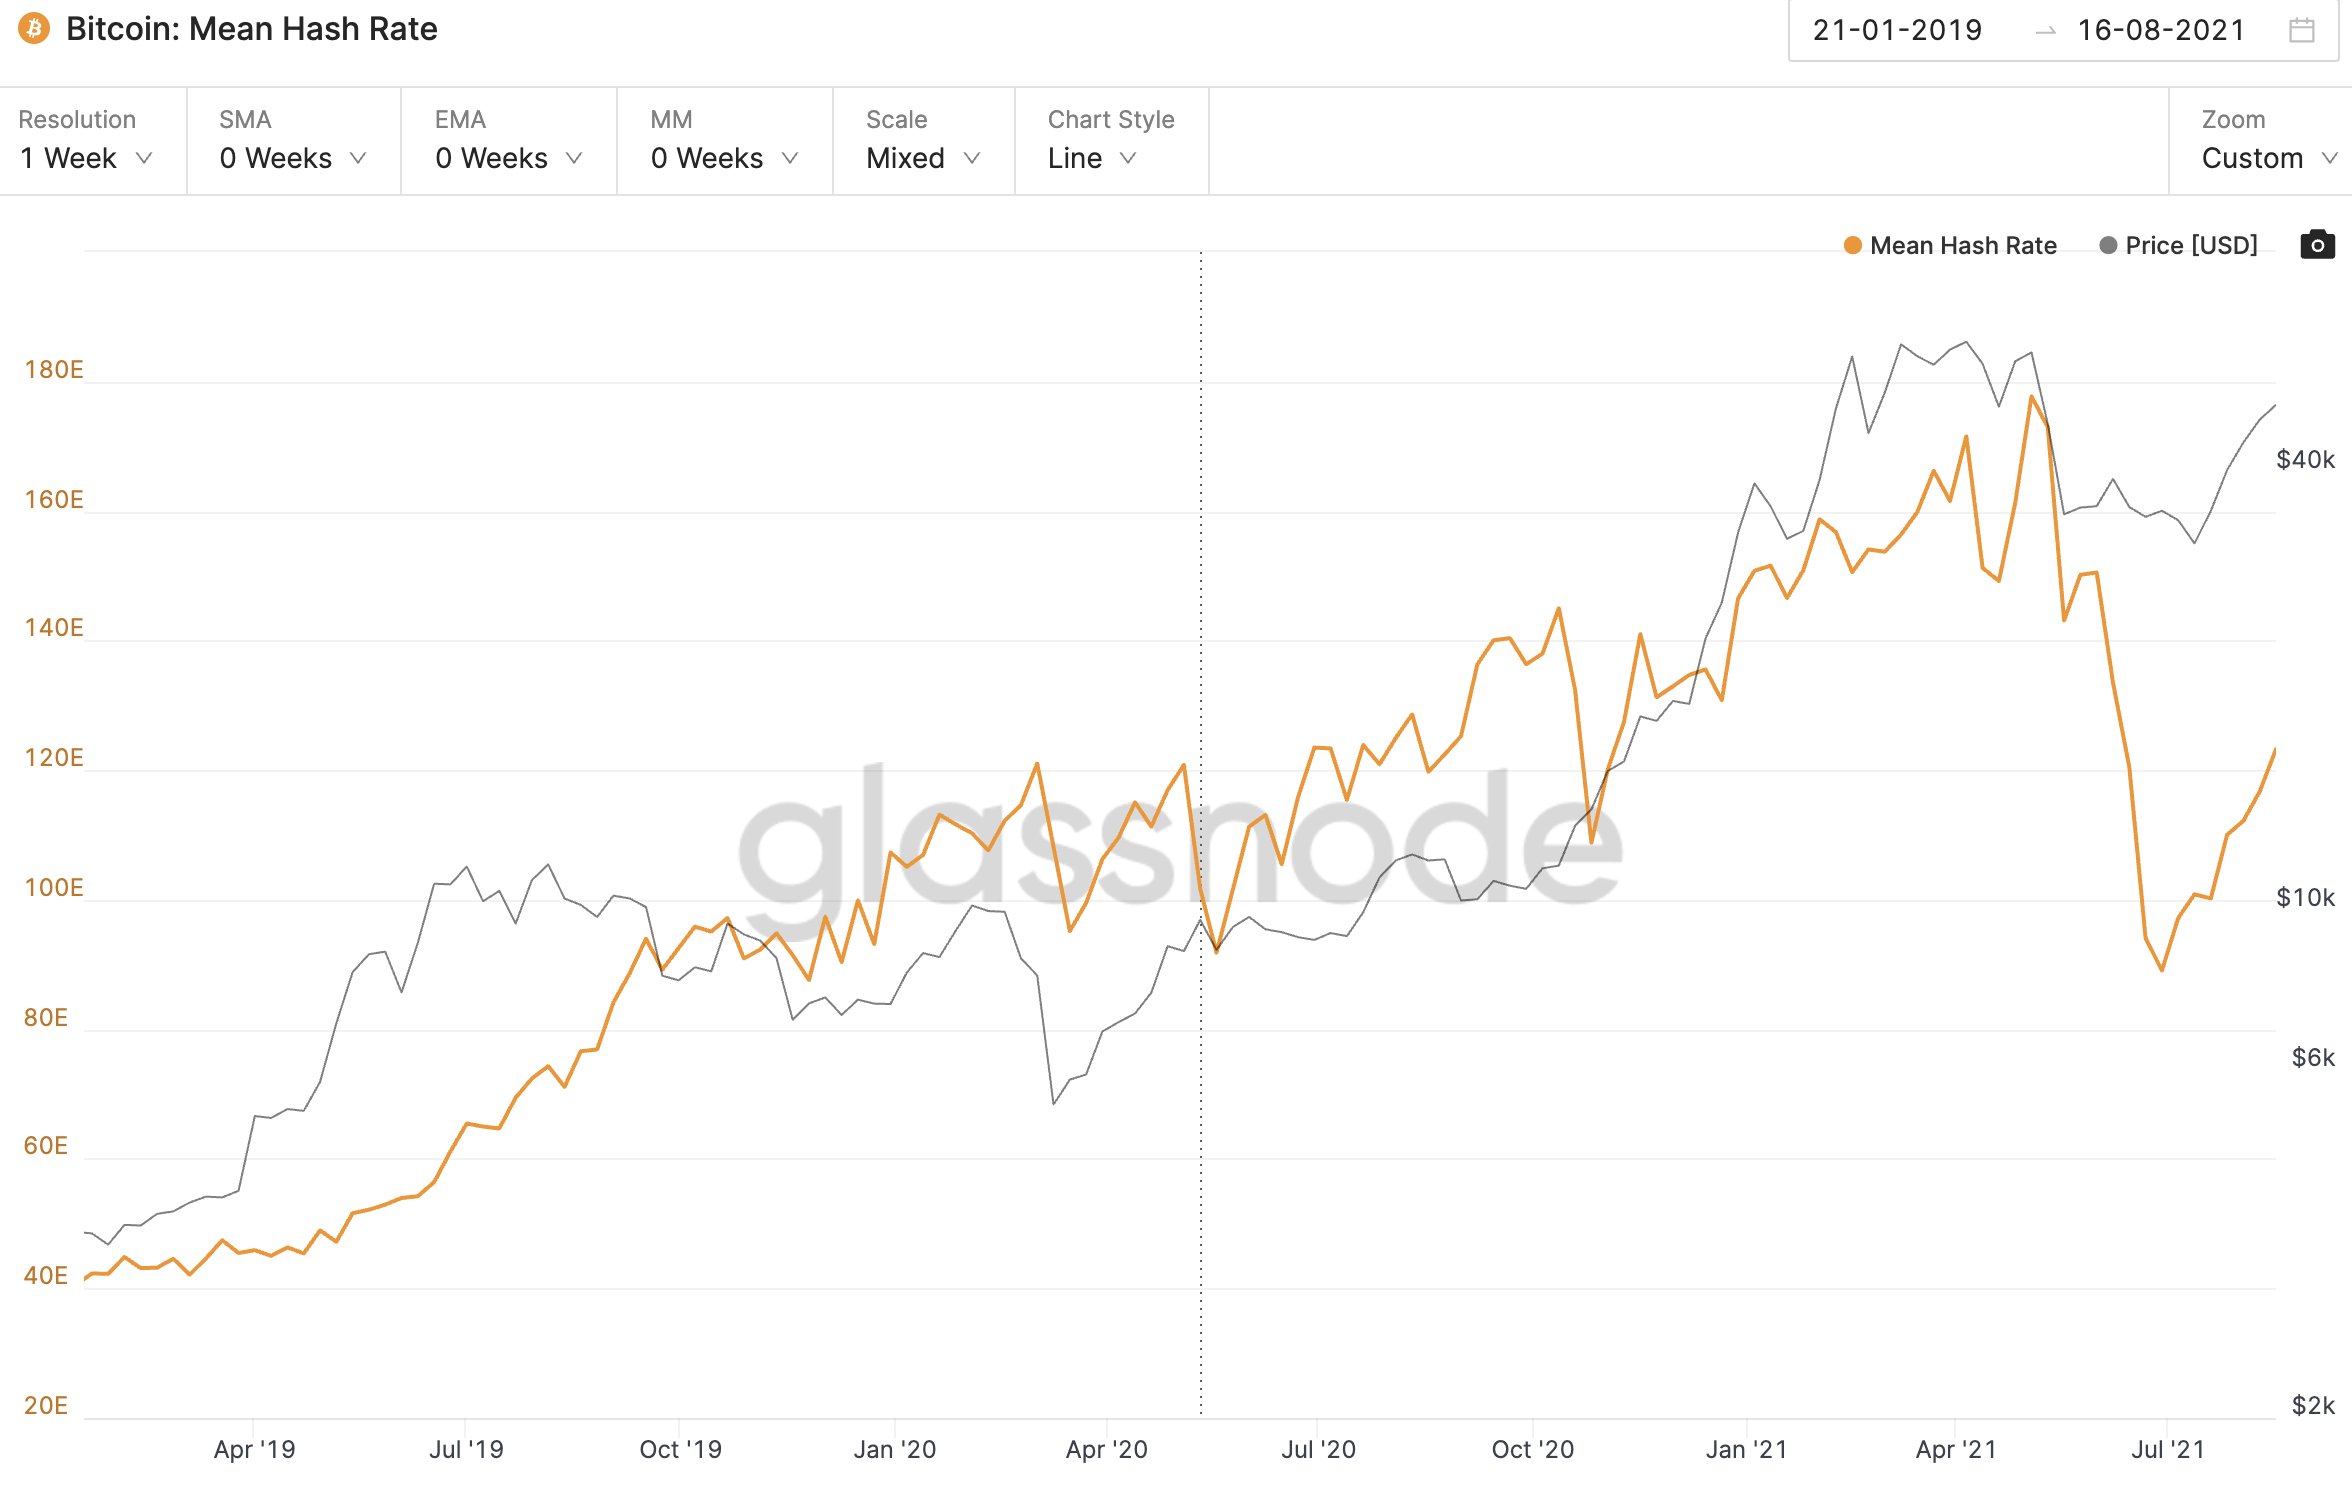Click the camera screenshot icon
This screenshot has height=1492, width=2352.
point(2317,245)
